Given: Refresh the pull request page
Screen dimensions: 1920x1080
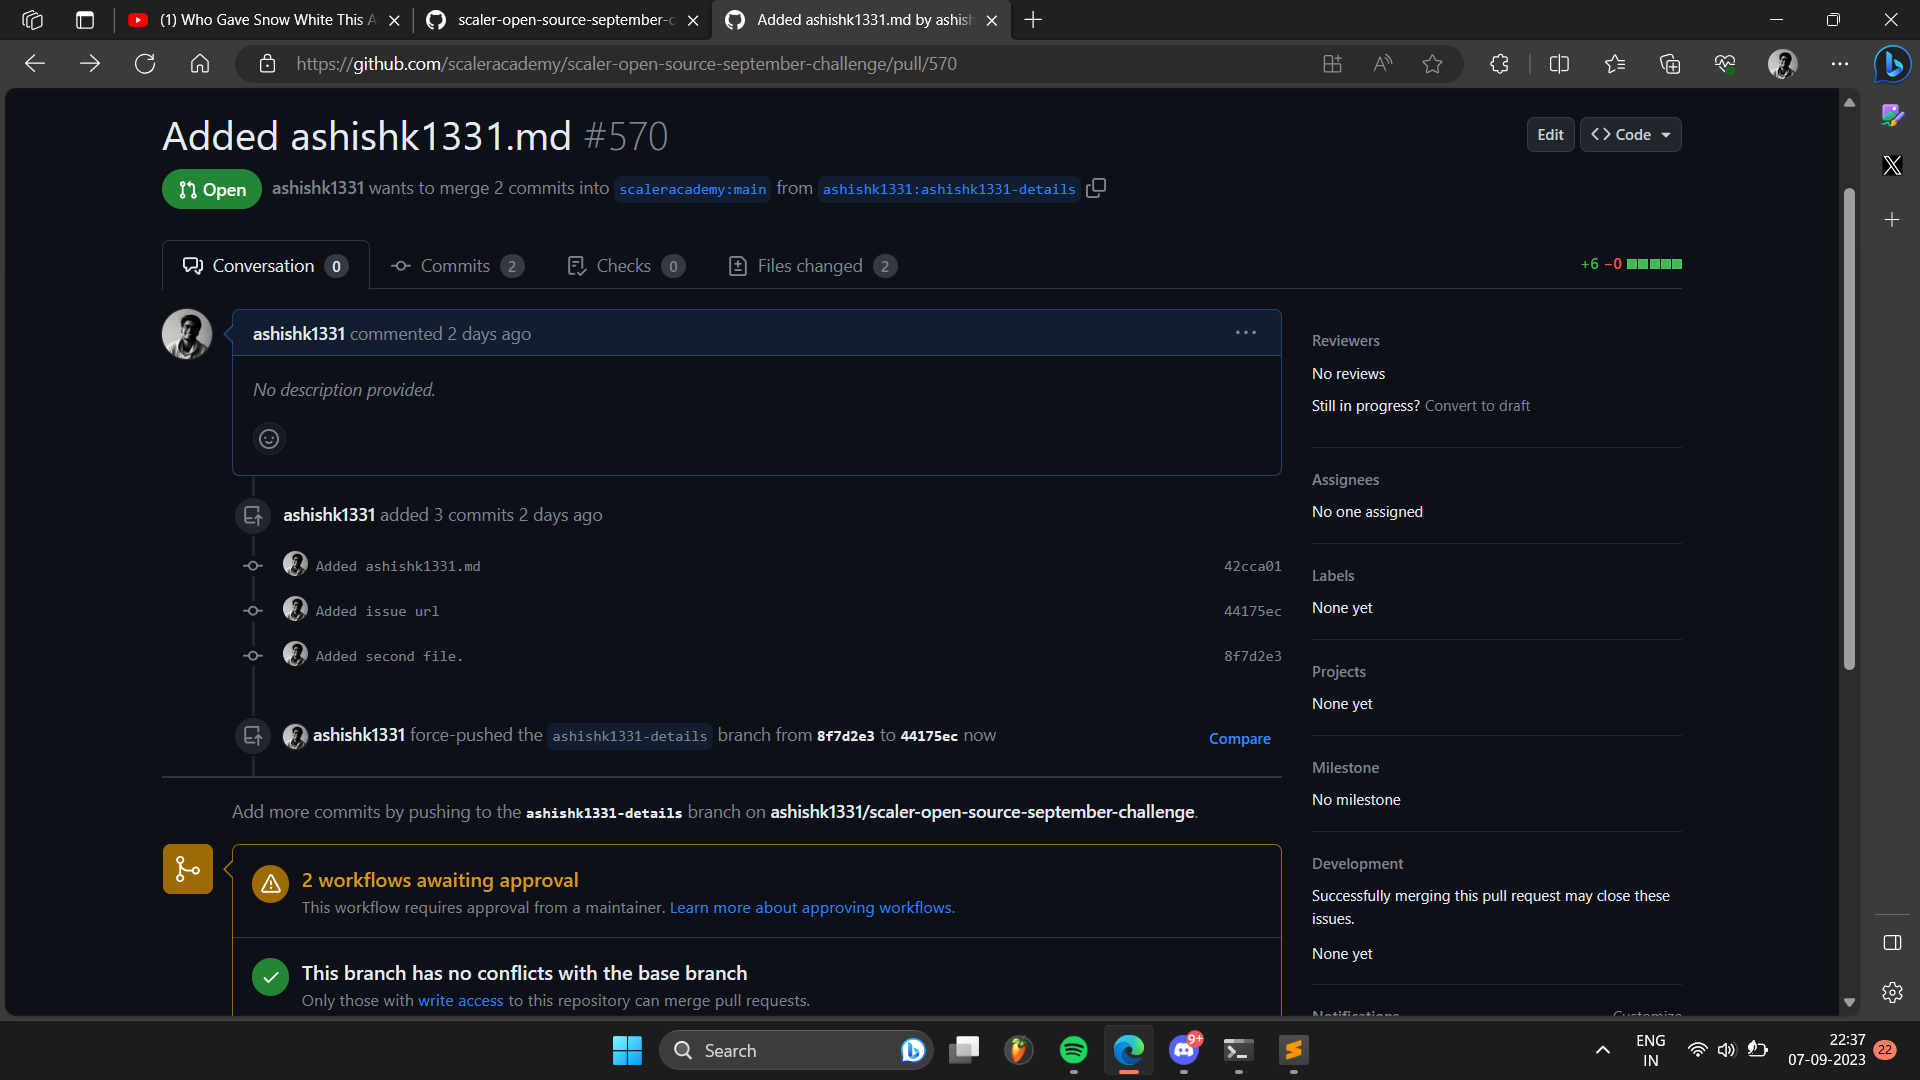Looking at the screenshot, I should click(x=144, y=63).
